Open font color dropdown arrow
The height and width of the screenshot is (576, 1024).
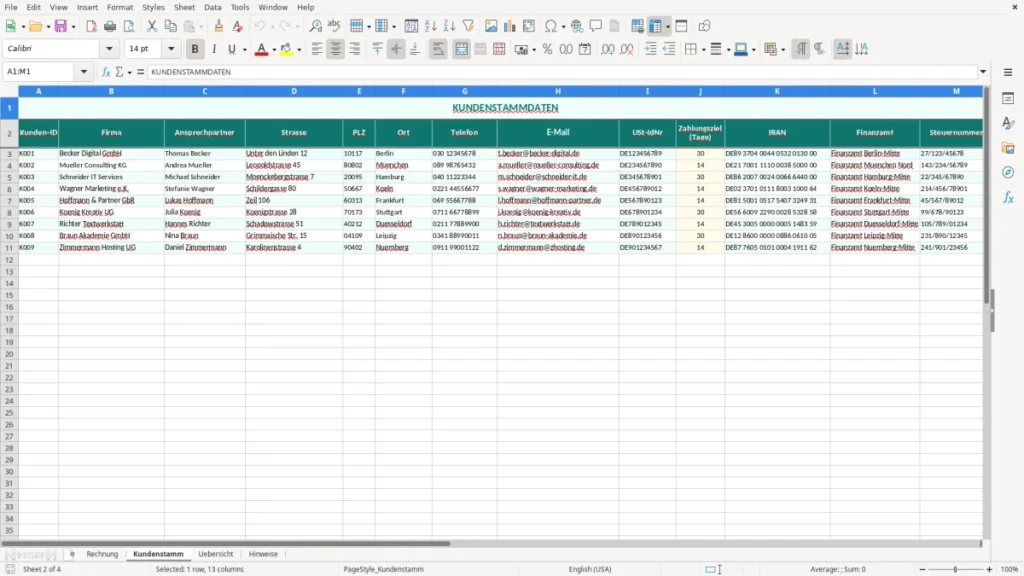[x=274, y=50]
